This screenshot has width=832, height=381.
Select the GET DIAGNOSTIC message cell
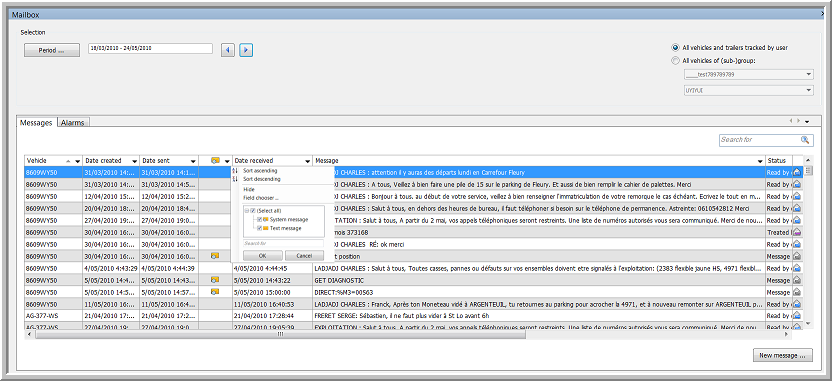pyautogui.click(x=538, y=280)
